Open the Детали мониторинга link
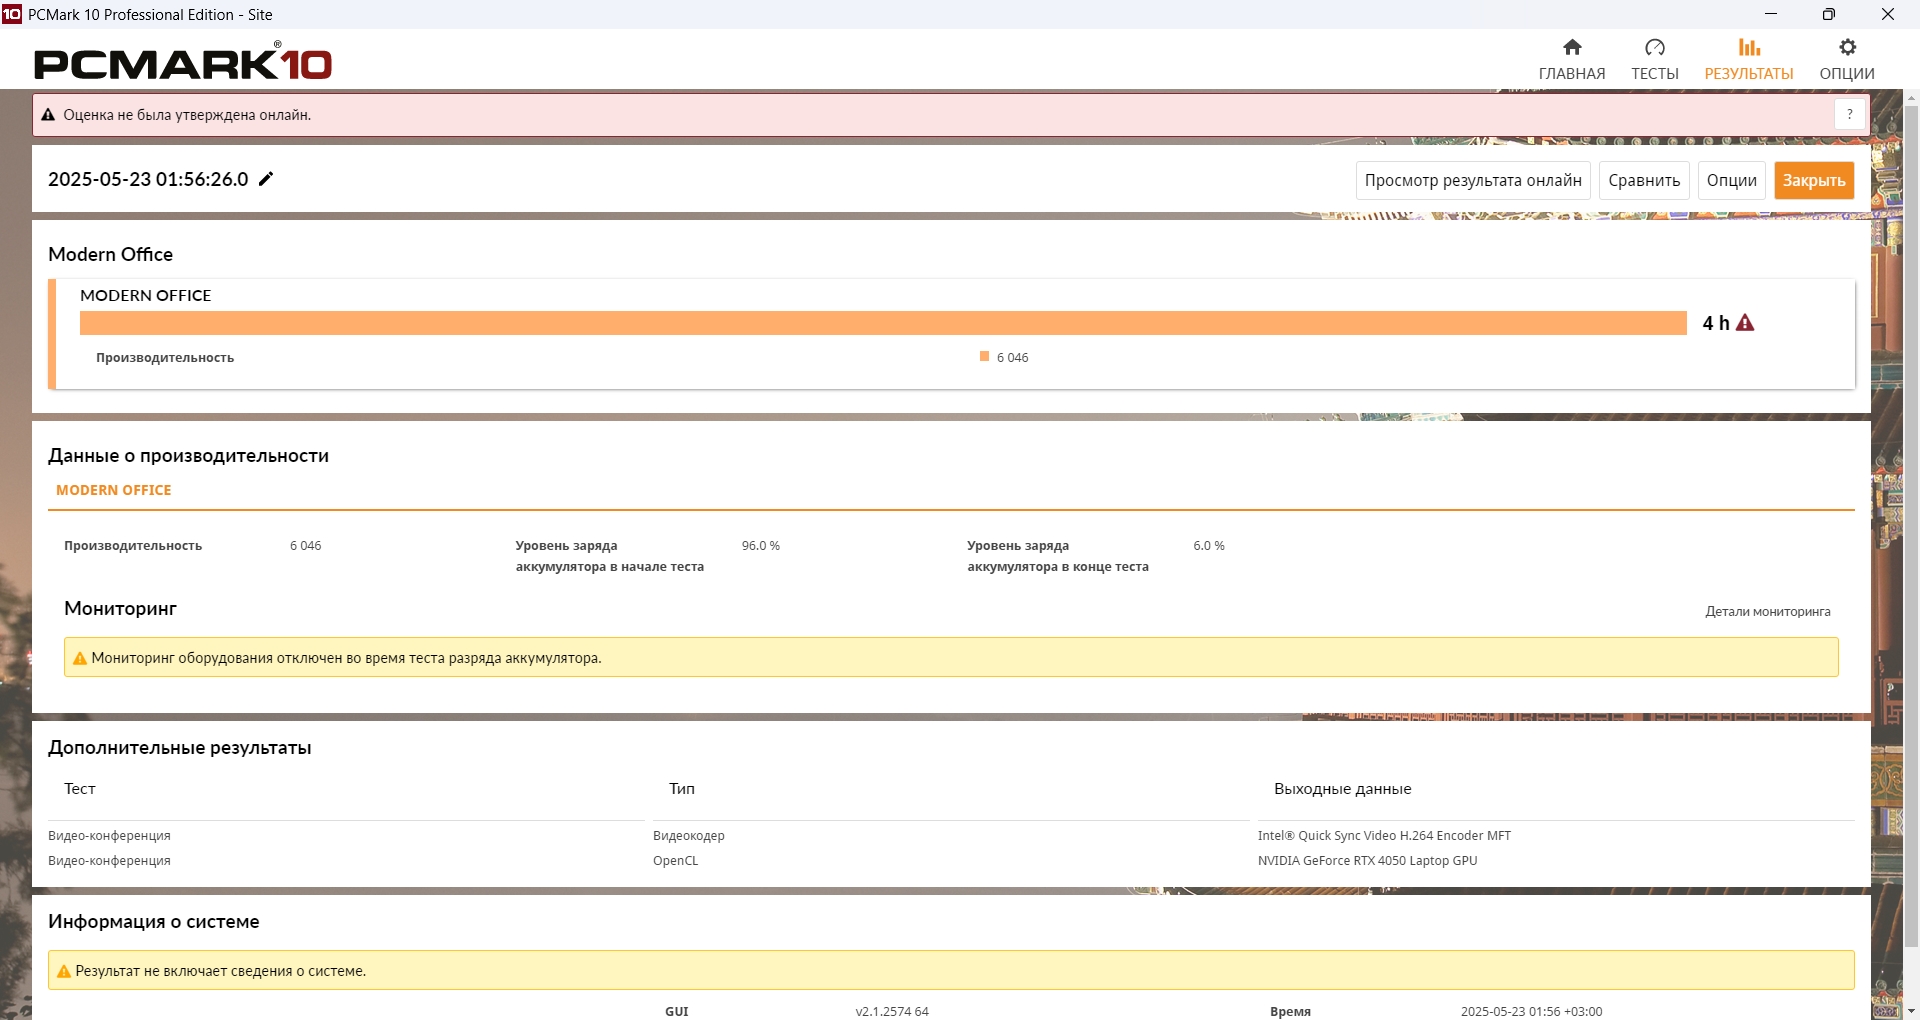 point(1768,612)
